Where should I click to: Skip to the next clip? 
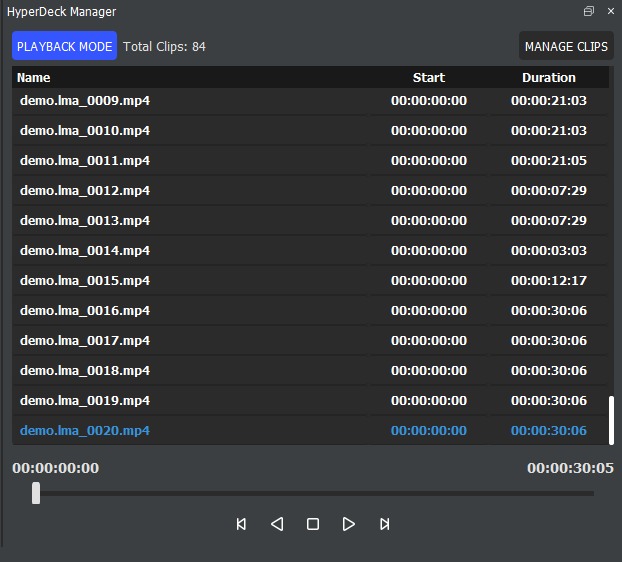384,524
